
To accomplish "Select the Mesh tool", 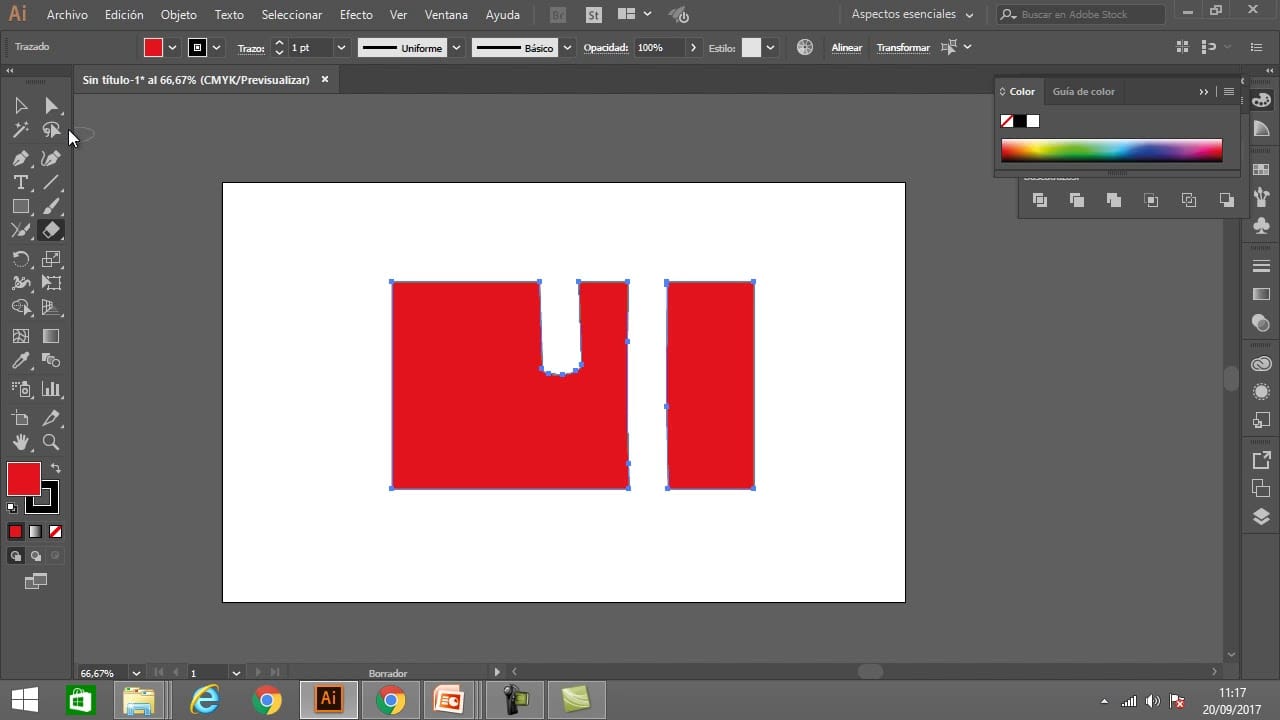I will (20, 336).
